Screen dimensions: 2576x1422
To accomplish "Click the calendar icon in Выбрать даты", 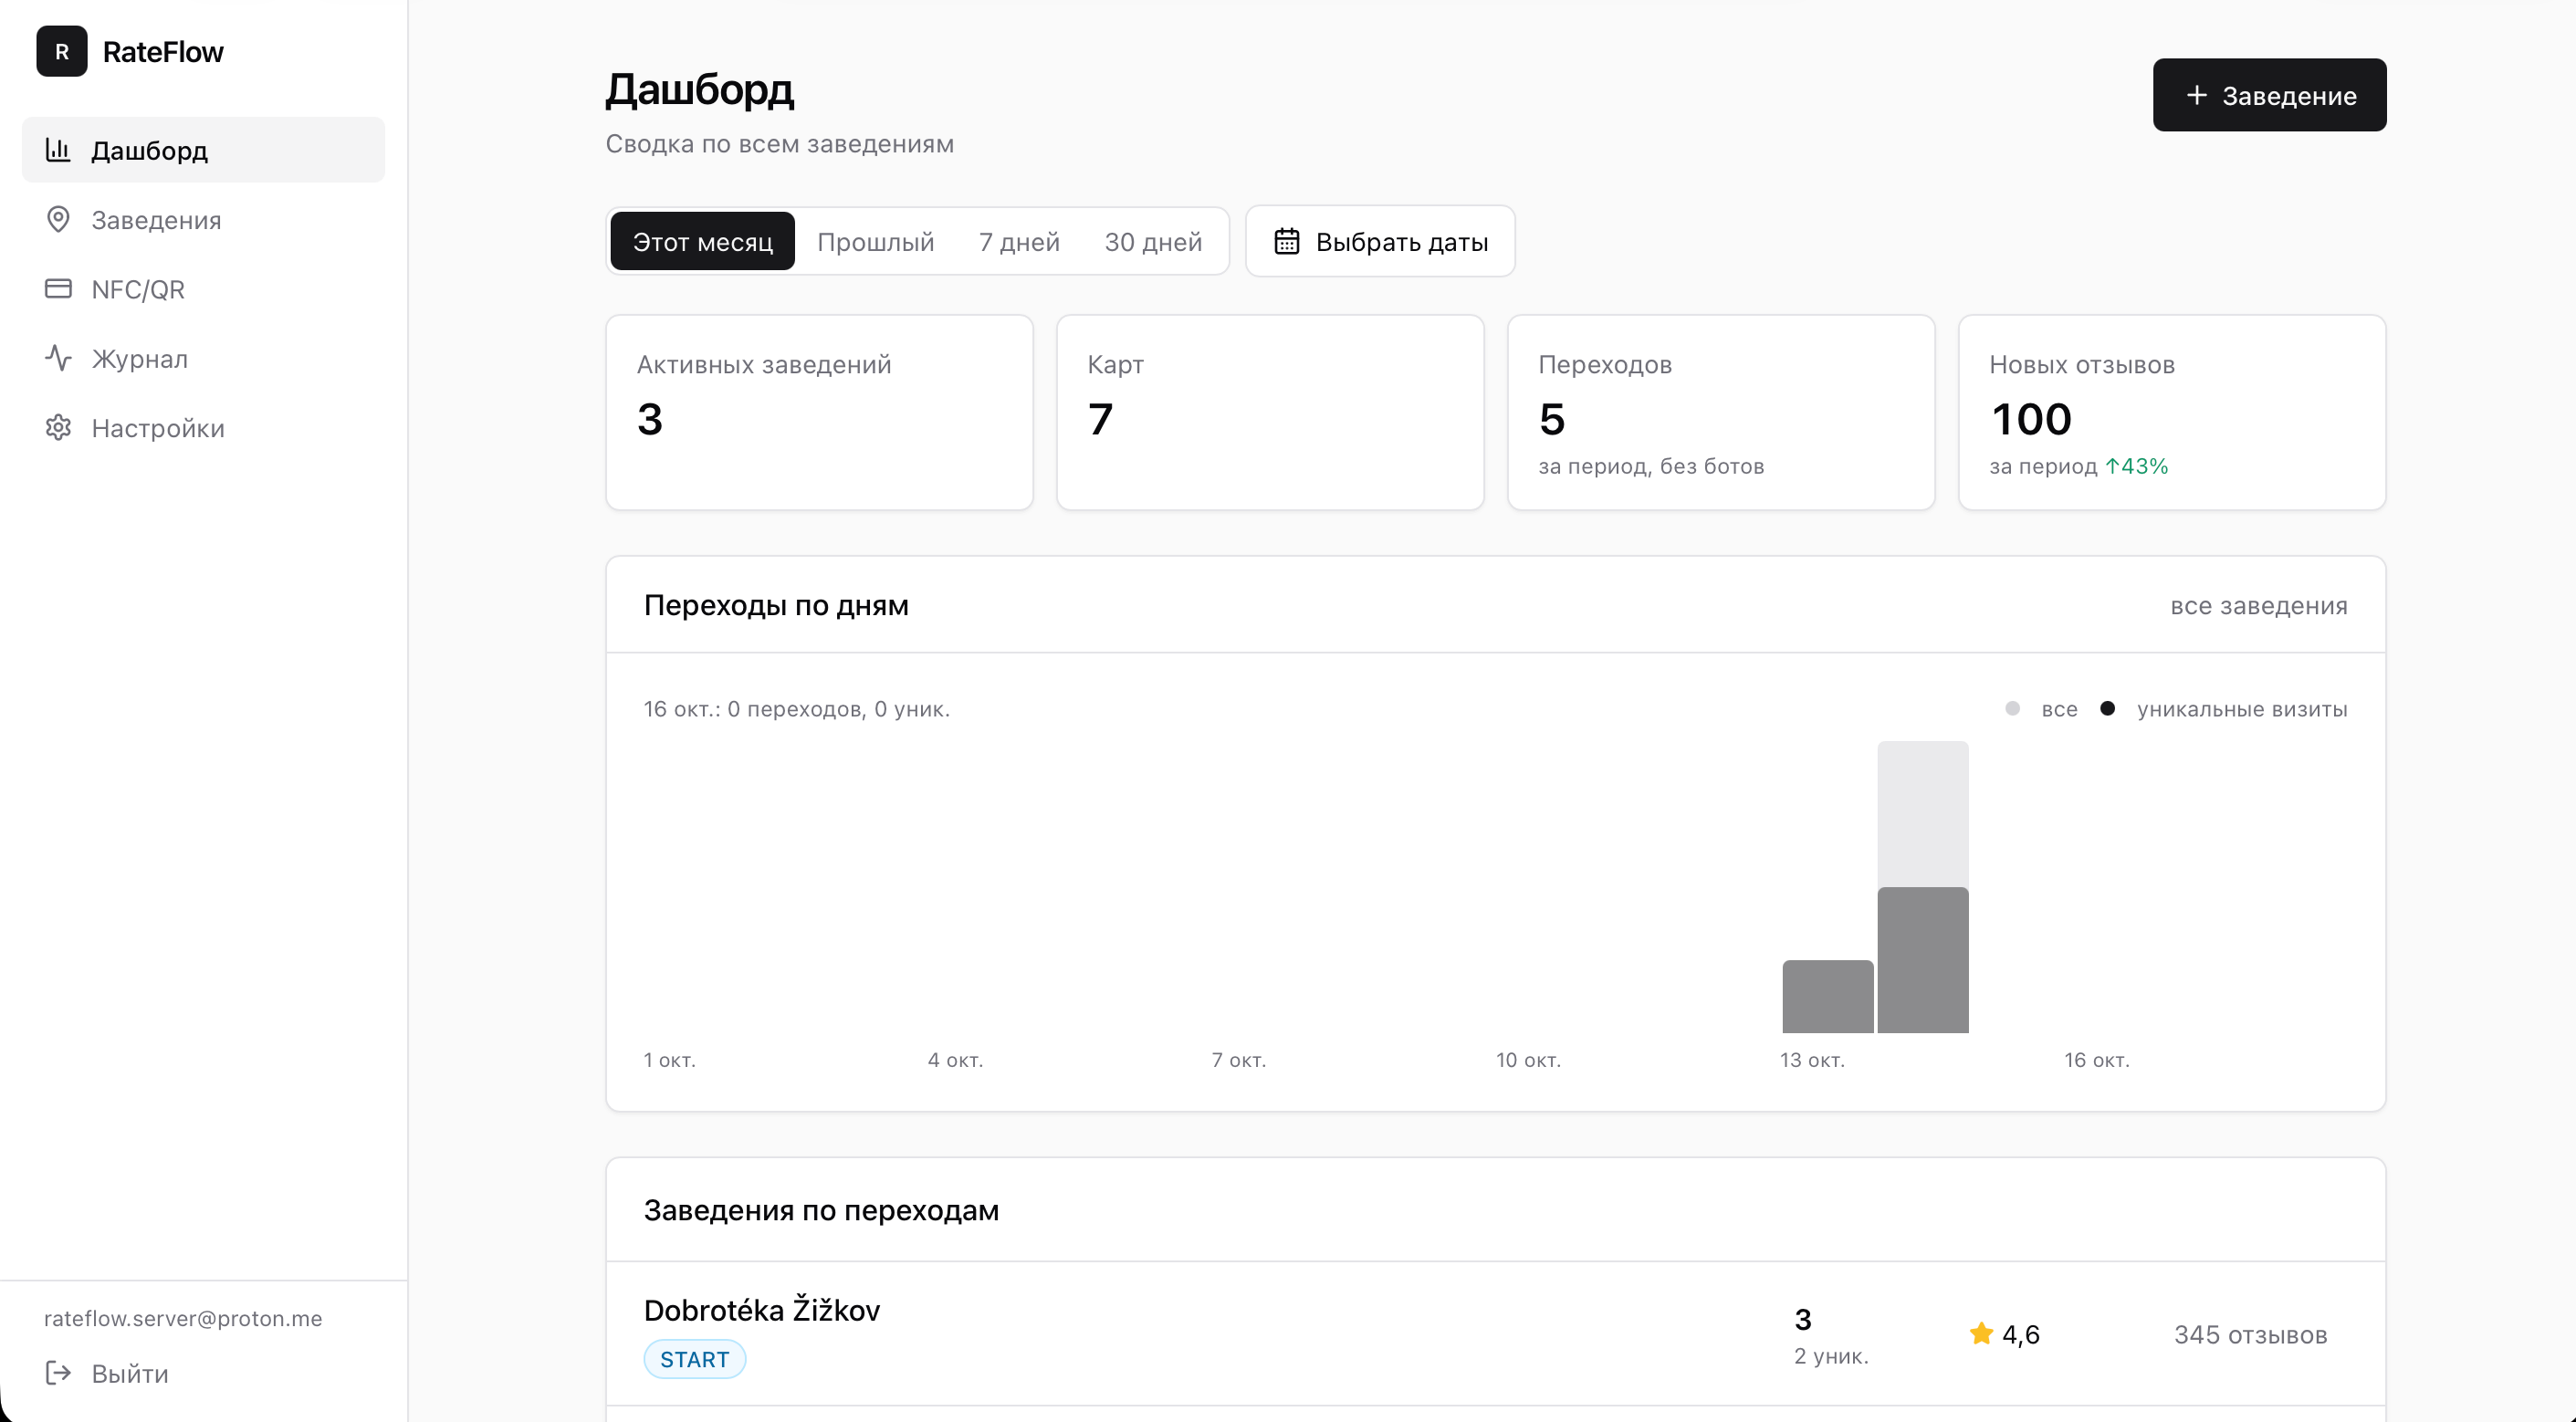I will click(1287, 242).
